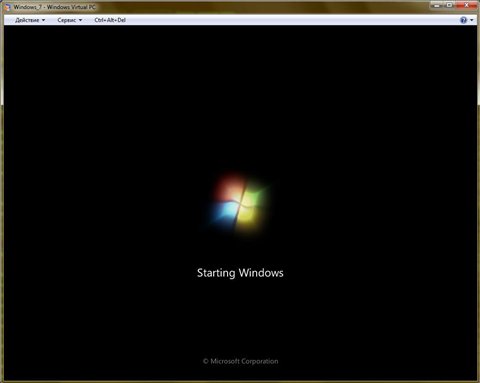
Task: Send Ctrl+Alt+Del to the virtual machine
Action: (110, 20)
